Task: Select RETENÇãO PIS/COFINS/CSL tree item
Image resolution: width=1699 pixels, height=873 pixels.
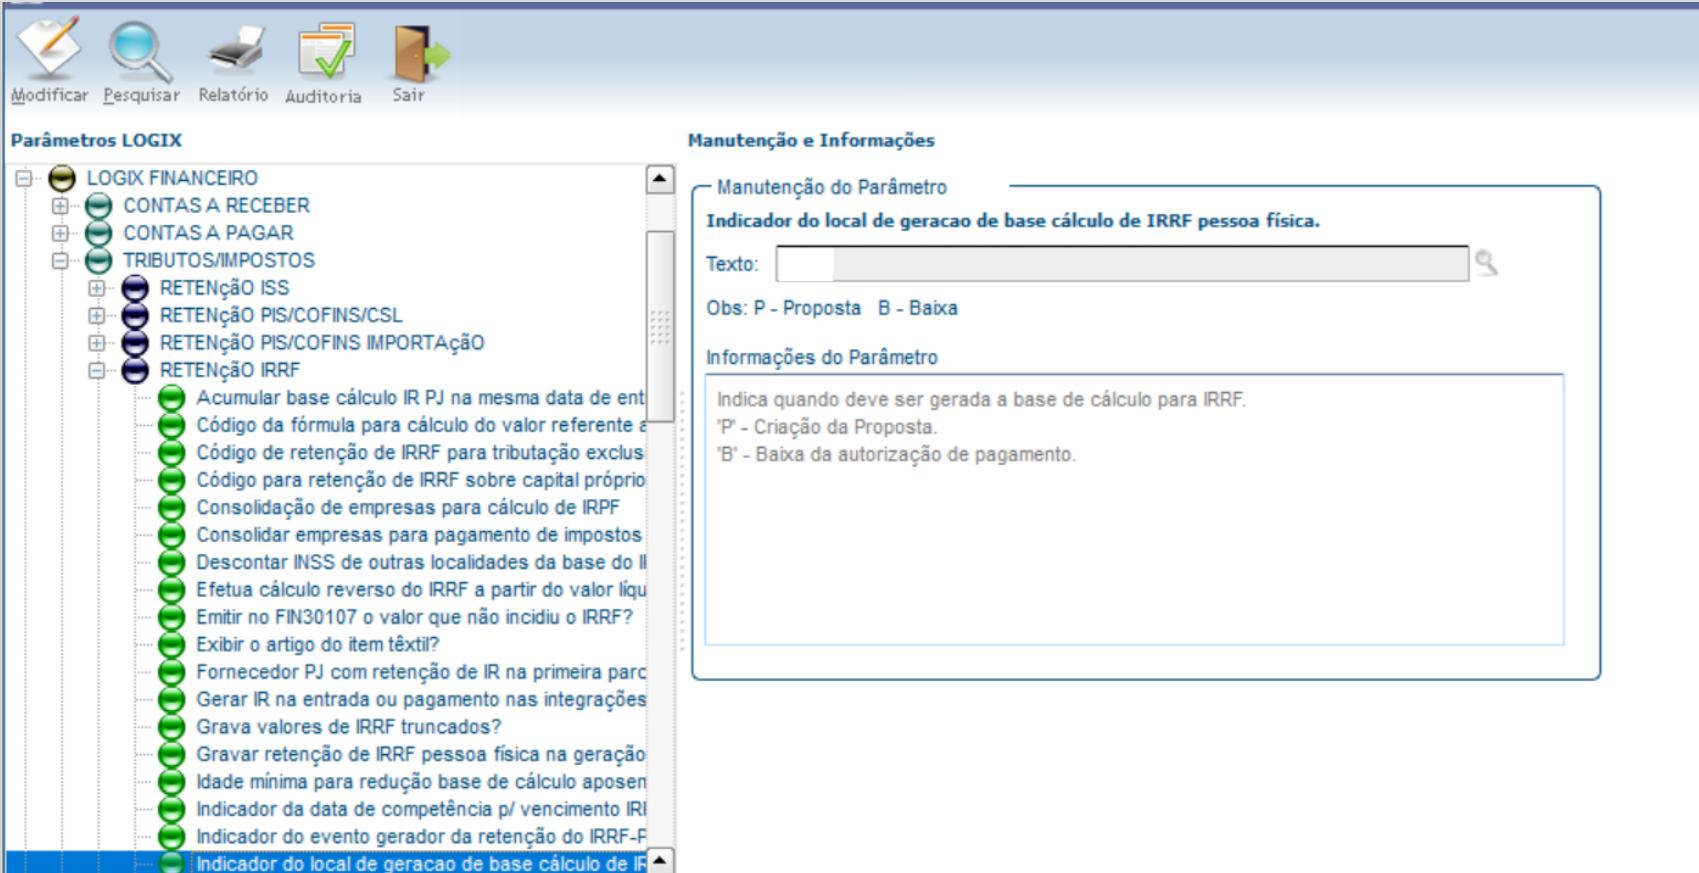Action: (x=280, y=316)
